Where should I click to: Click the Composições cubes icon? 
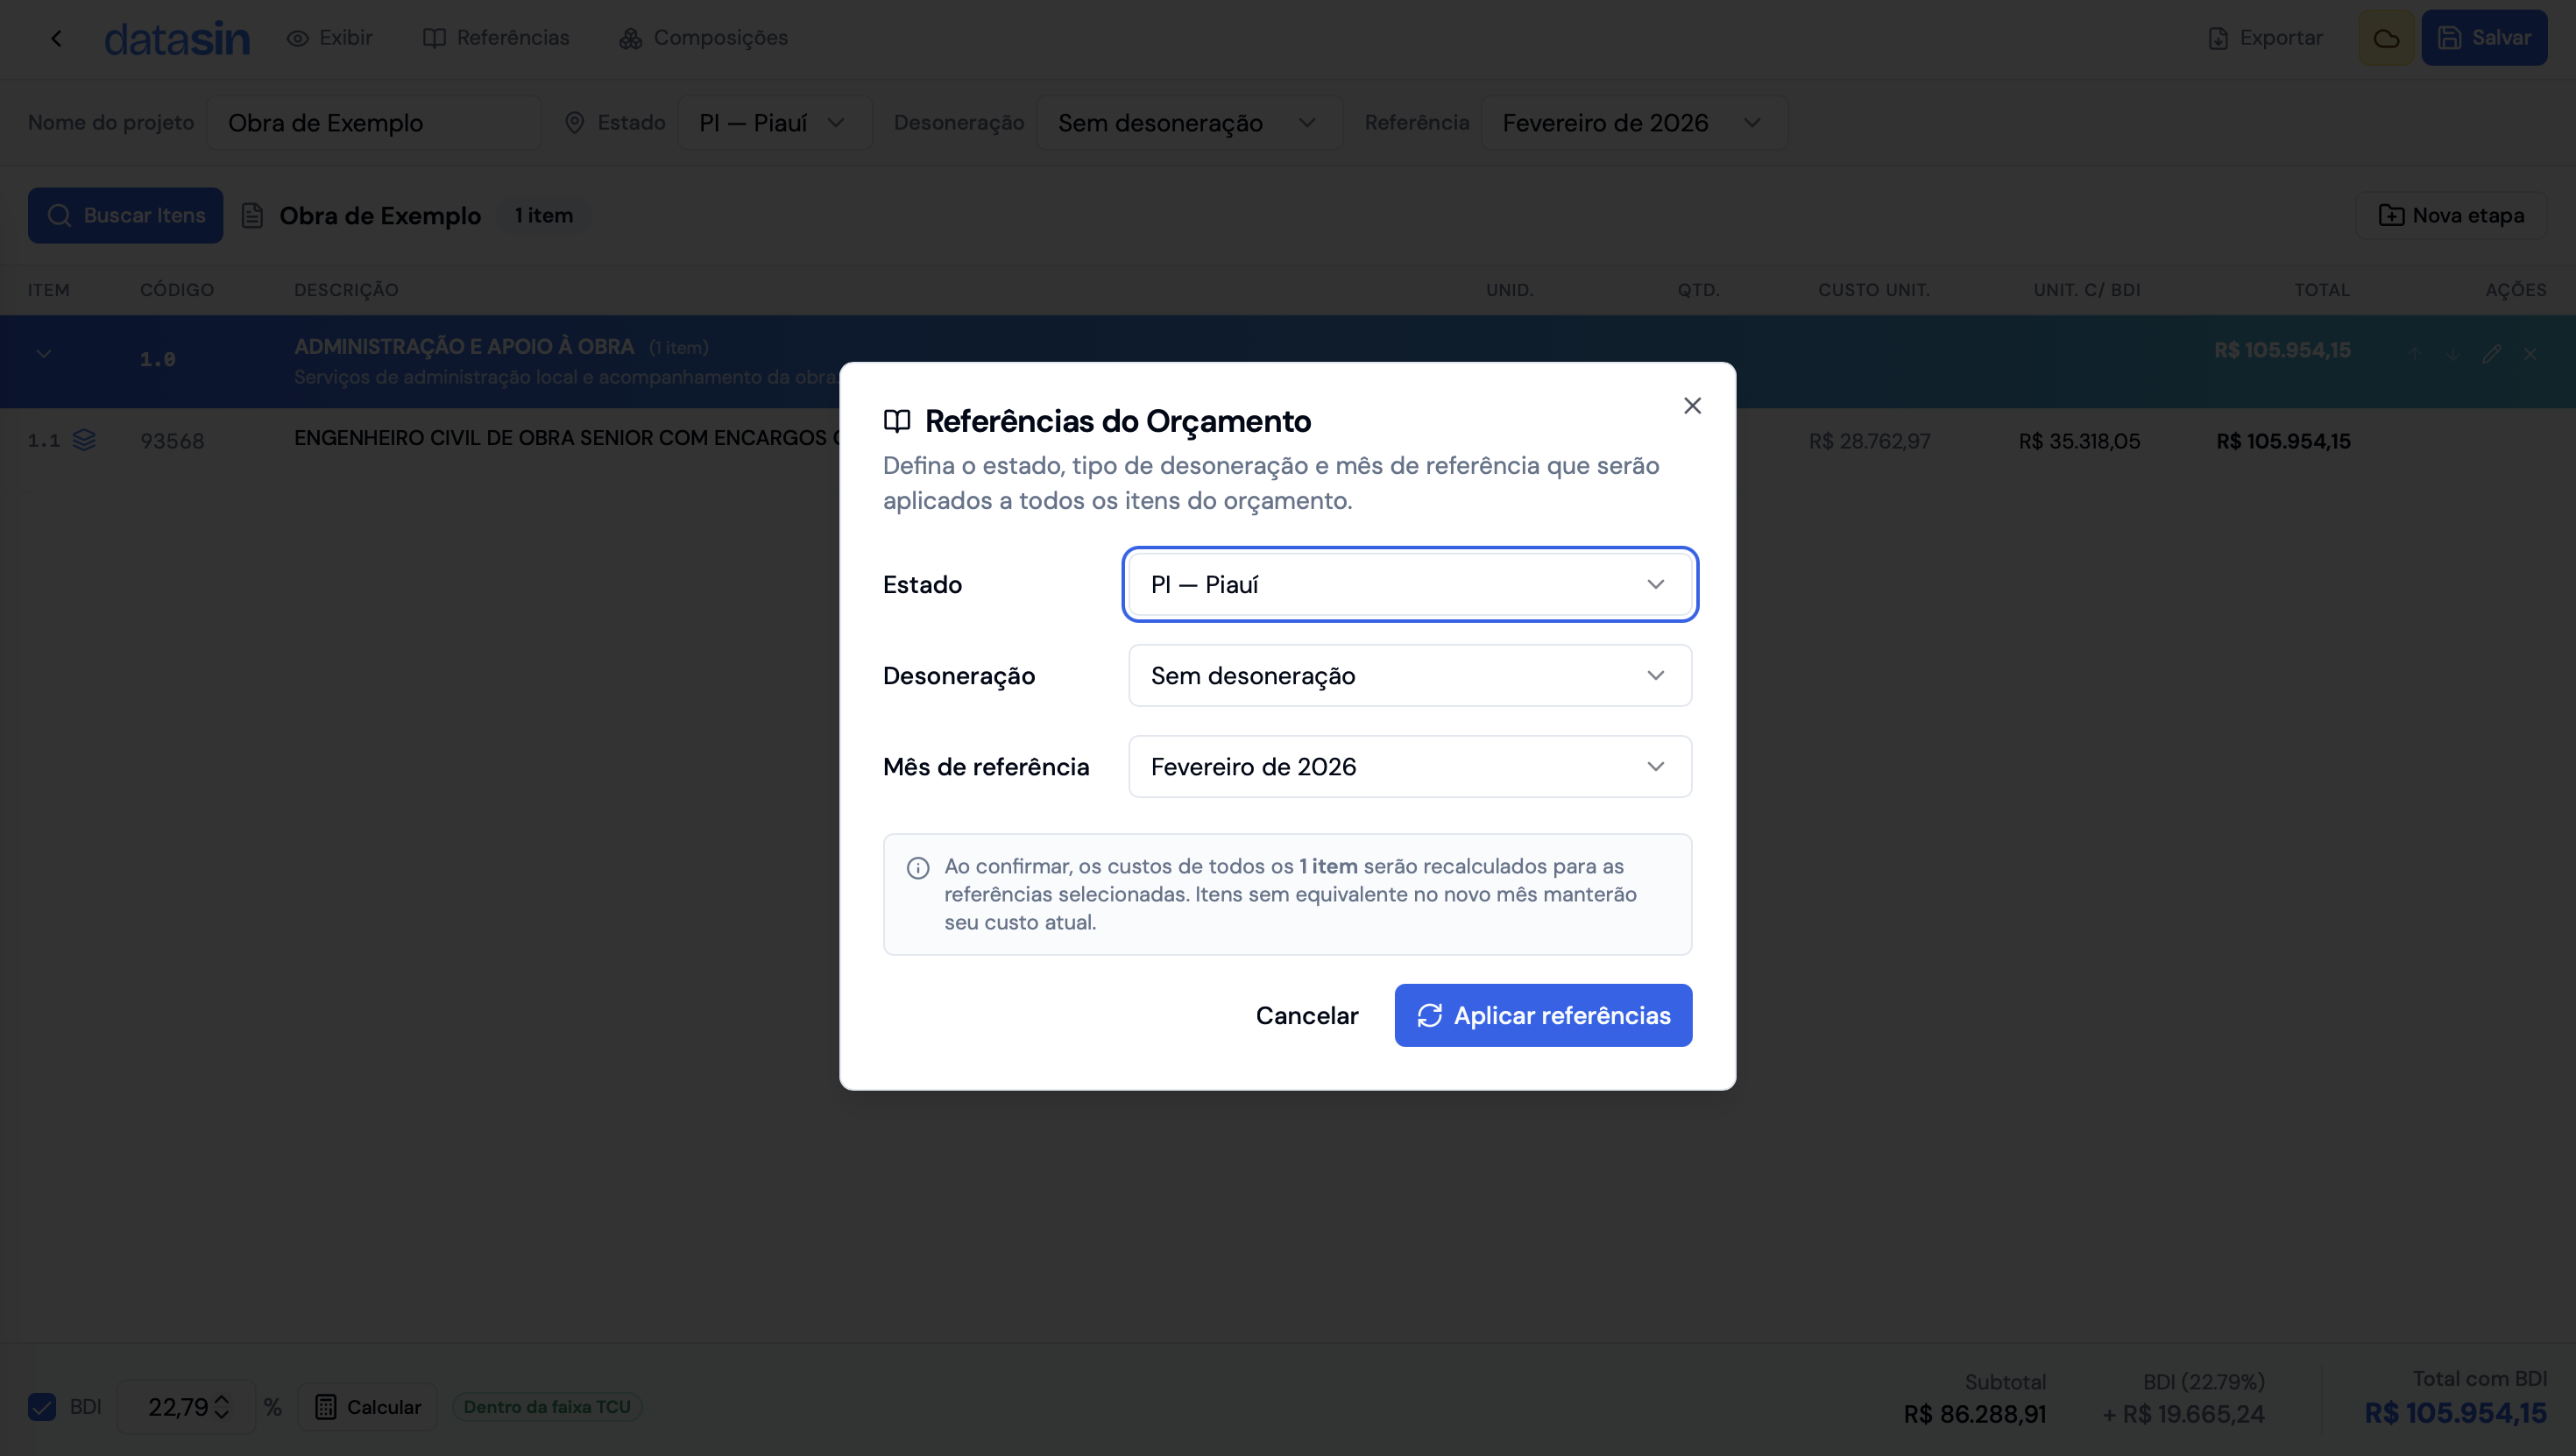(x=630, y=38)
